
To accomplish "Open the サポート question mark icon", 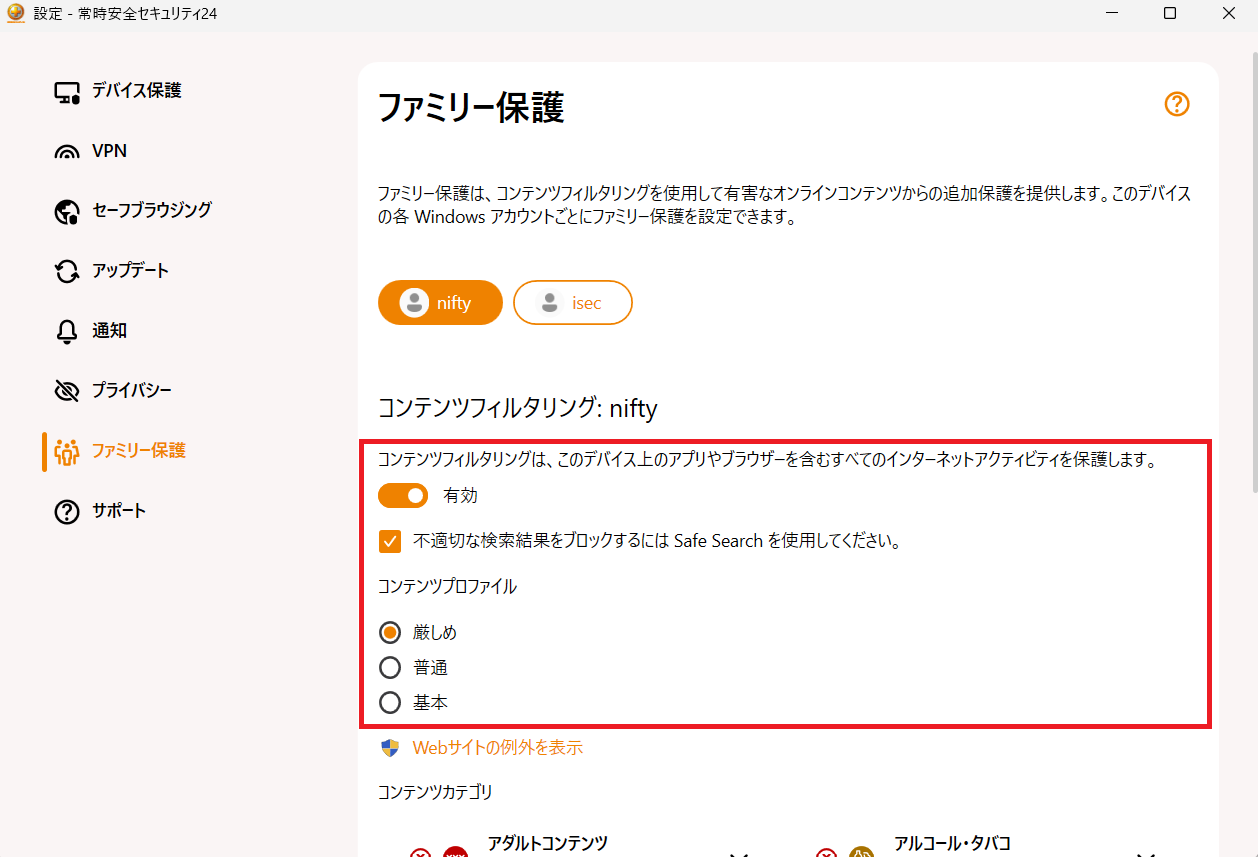I will pyautogui.click(x=66, y=511).
